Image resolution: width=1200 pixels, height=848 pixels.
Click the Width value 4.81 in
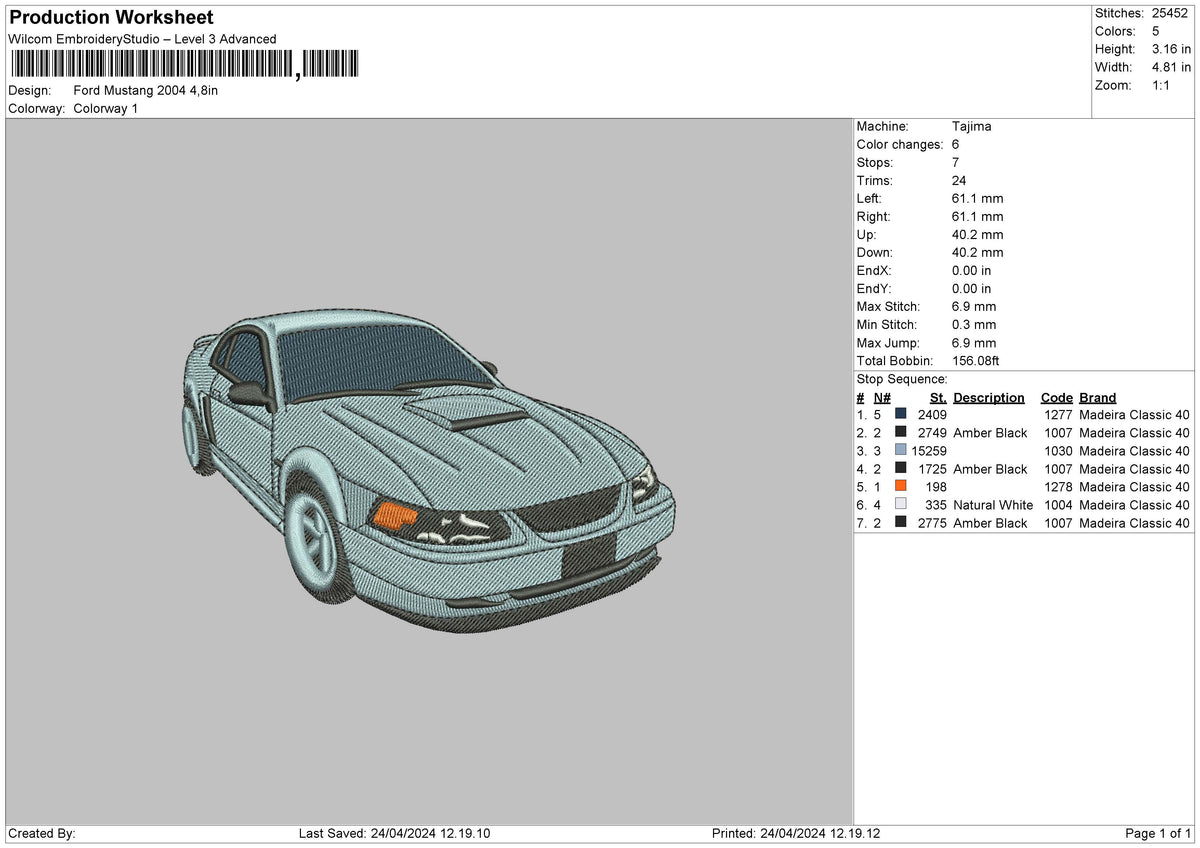click(1172, 67)
